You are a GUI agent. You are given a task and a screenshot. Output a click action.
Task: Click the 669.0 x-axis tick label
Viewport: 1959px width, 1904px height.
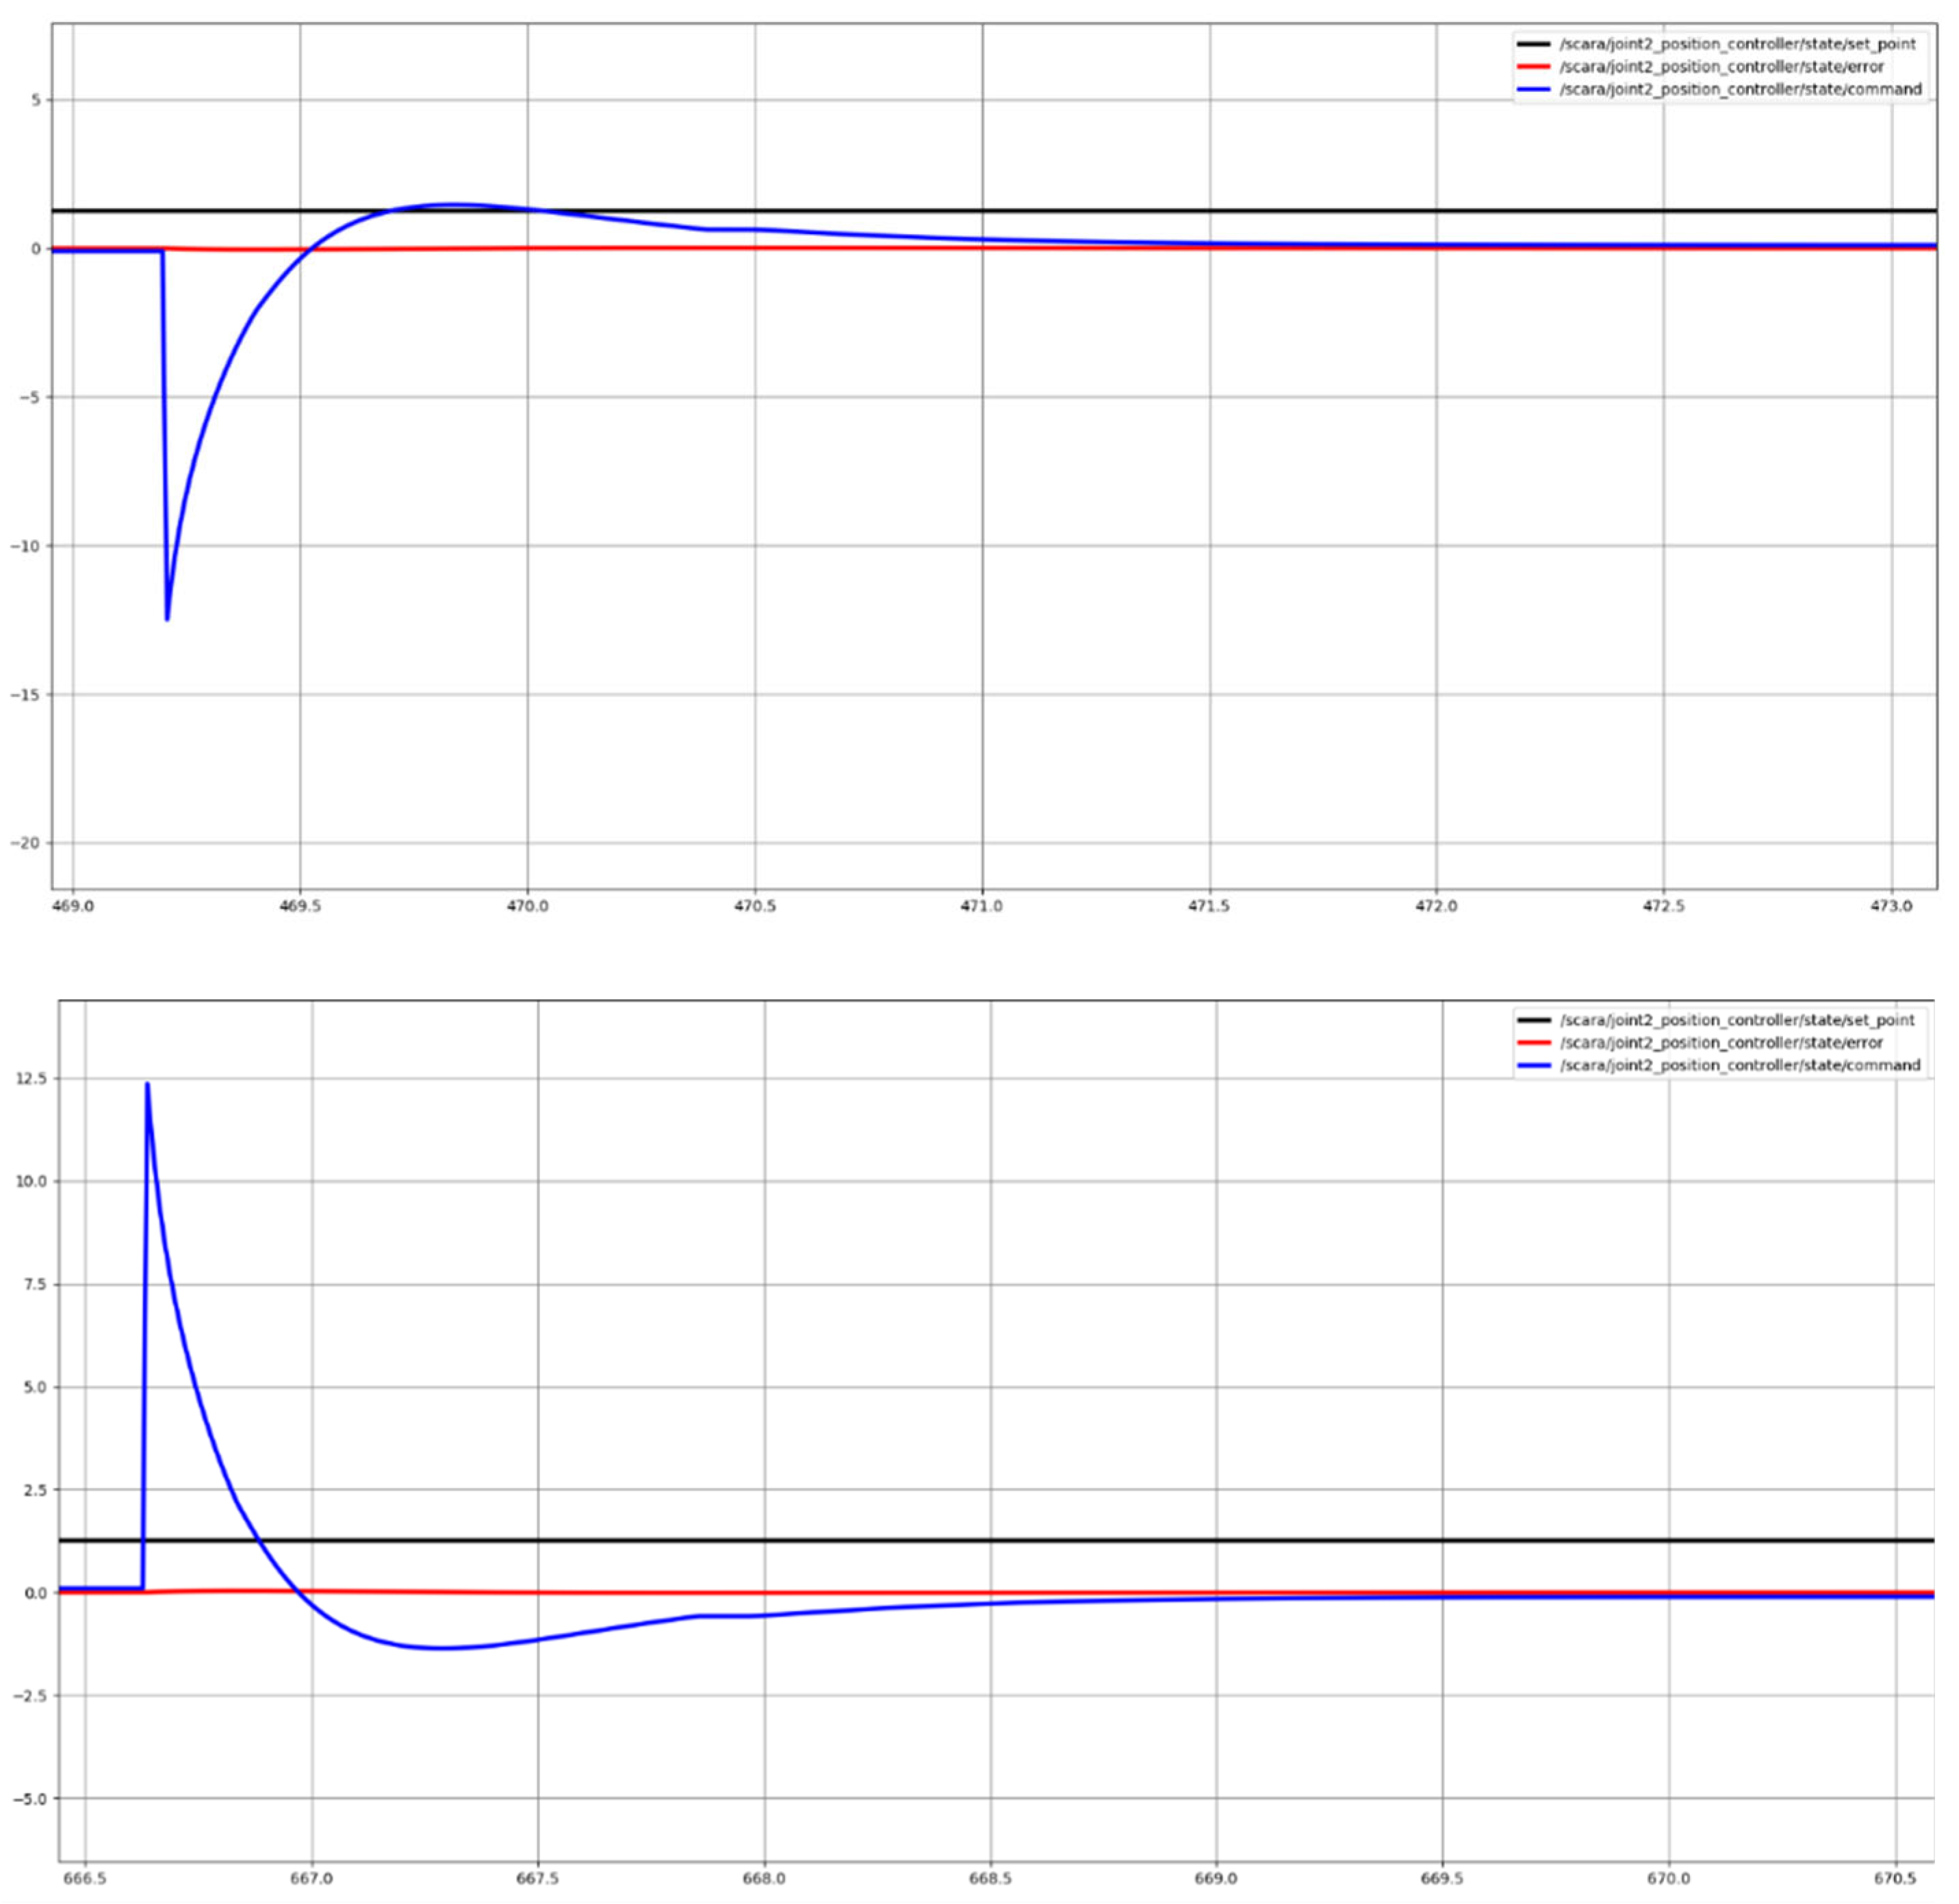(x=1217, y=1879)
